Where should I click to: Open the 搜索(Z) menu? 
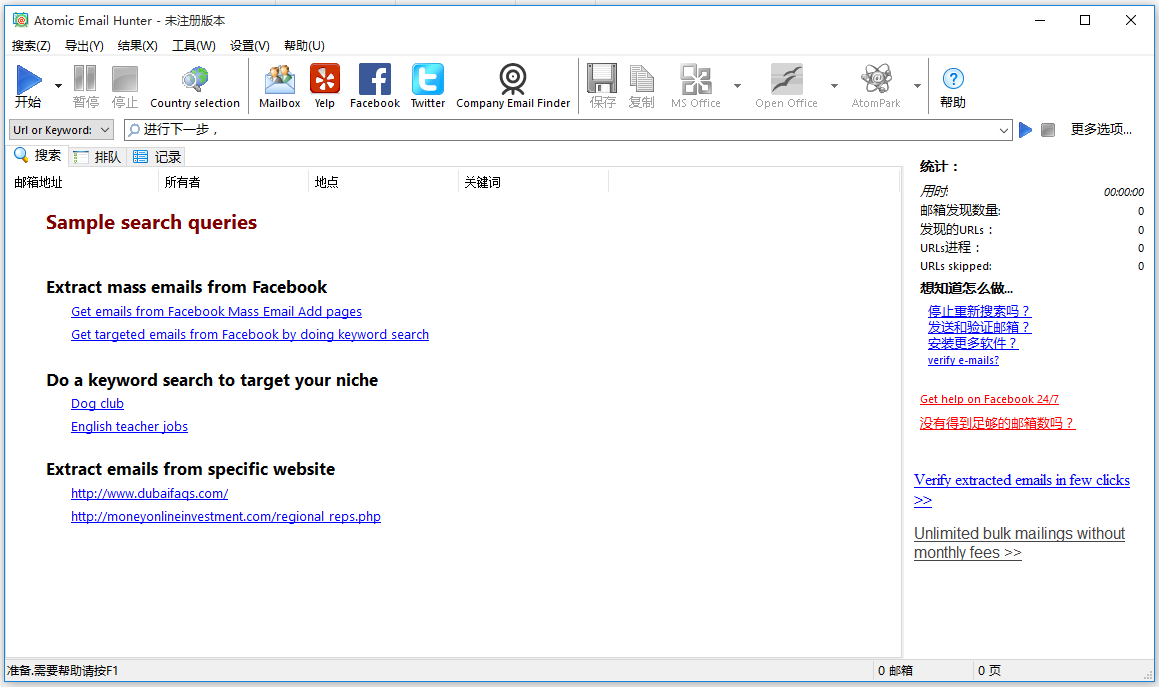point(31,46)
